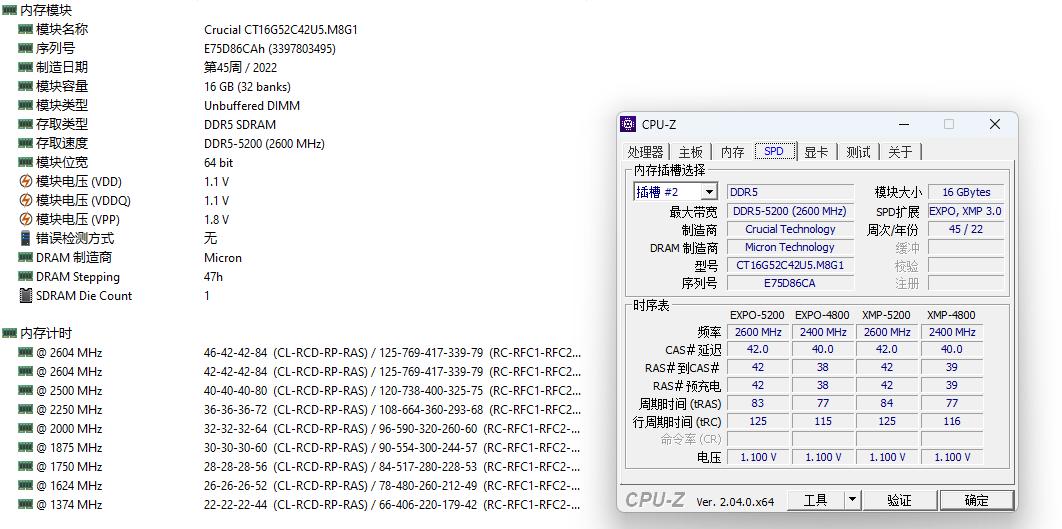Image resolution: width=1062 pixels, height=529 pixels.
Task: Click the icon beside DRAM Stepping
Action: (25, 276)
